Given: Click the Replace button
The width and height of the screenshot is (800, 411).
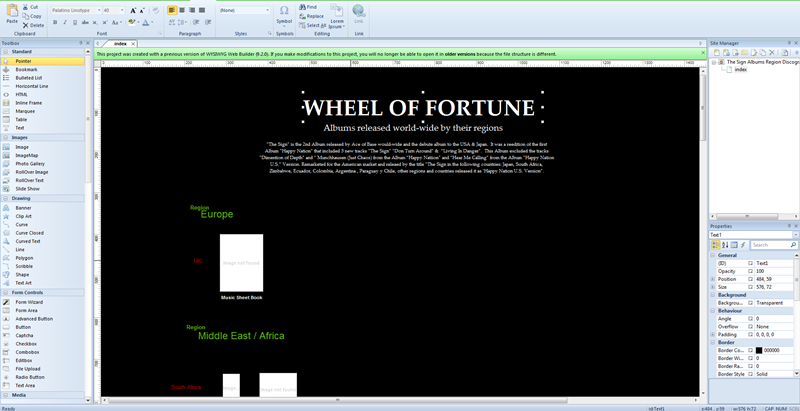Looking at the screenshot, I should (x=314, y=16).
